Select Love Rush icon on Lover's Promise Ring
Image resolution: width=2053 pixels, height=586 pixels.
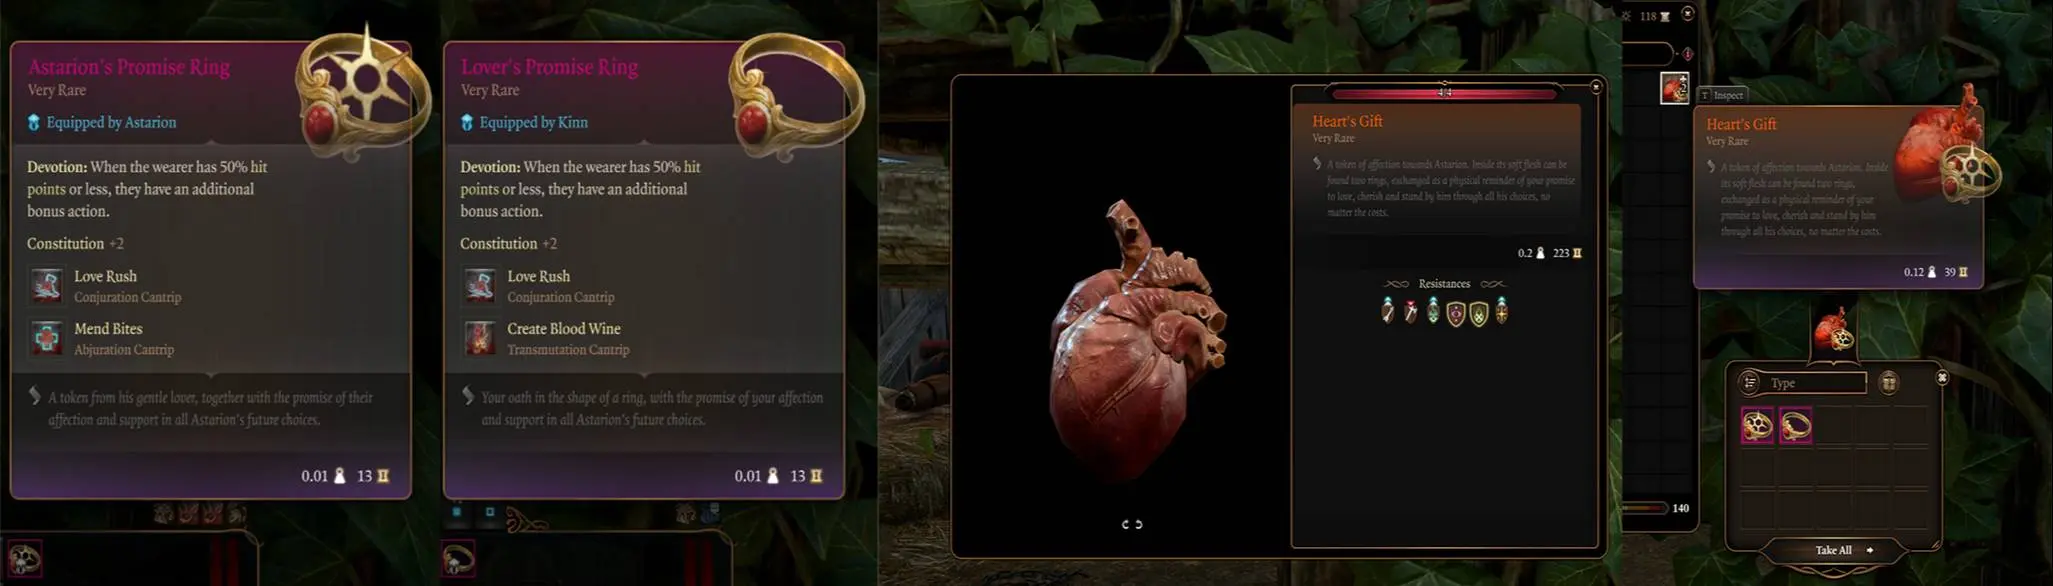coord(479,285)
